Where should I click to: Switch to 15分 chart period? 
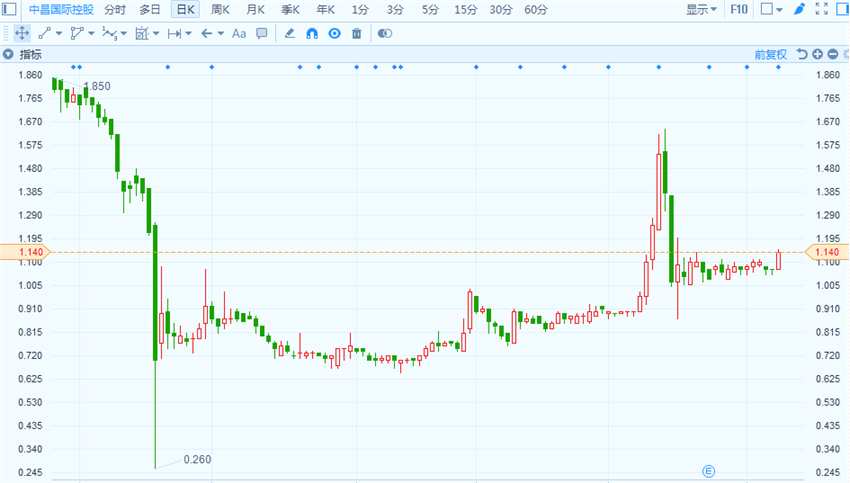466,10
